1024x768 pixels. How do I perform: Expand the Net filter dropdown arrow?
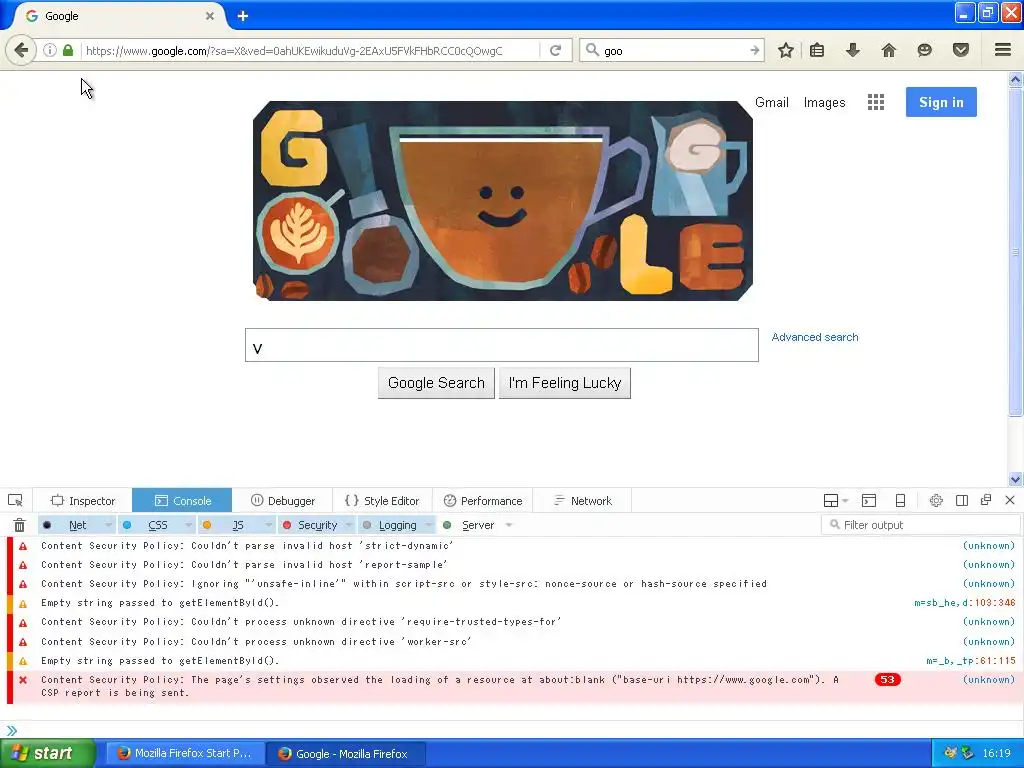[108, 525]
